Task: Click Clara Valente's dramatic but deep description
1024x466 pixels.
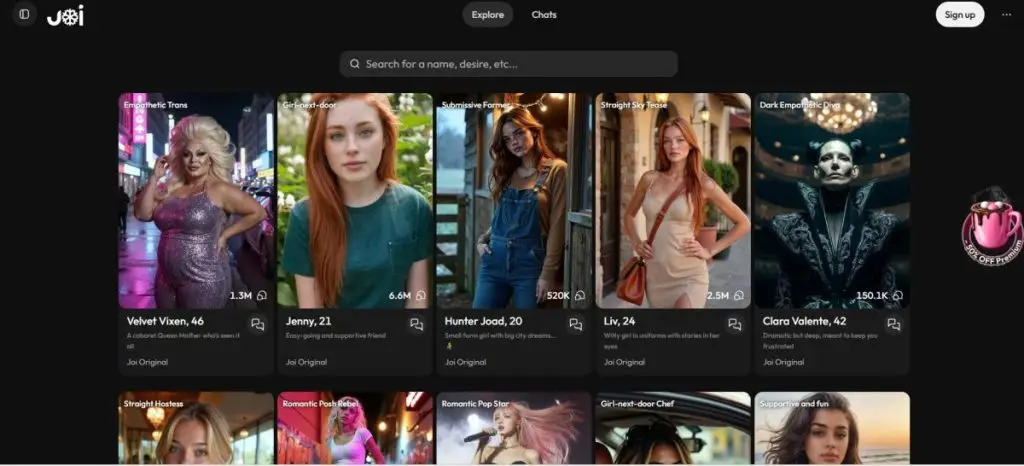Action: (x=820, y=341)
